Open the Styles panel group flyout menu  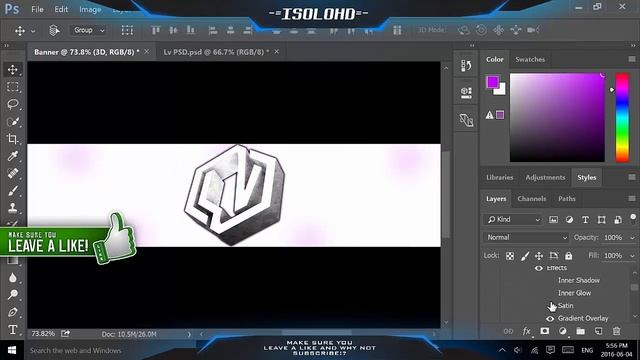pyautogui.click(x=632, y=177)
